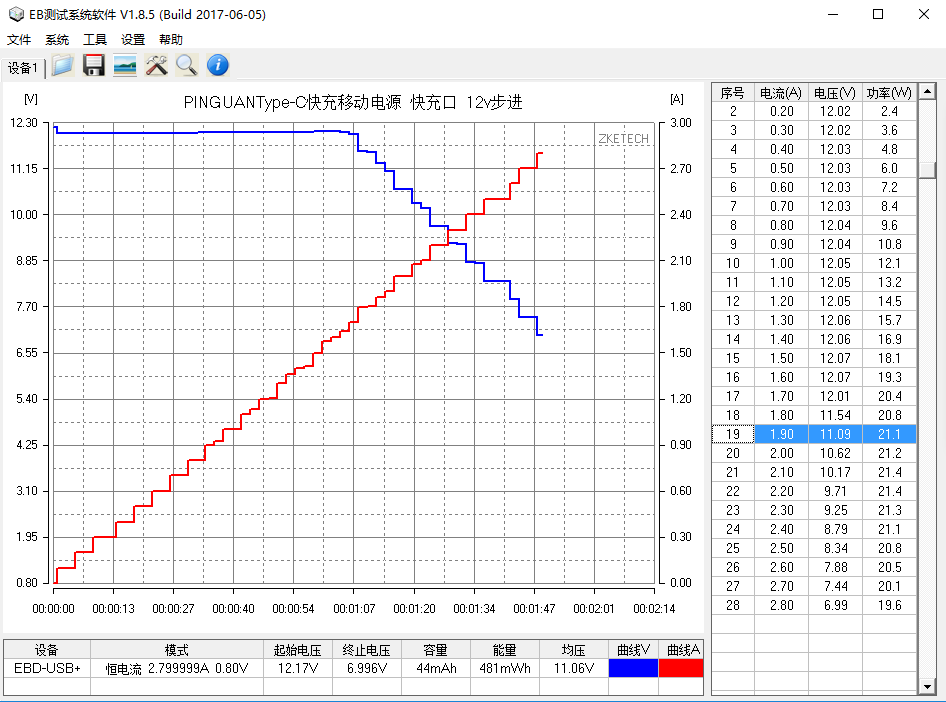Click current cell 2.80 in row 28
Viewport: 946px width, 702px height.
(x=781, y=606)
